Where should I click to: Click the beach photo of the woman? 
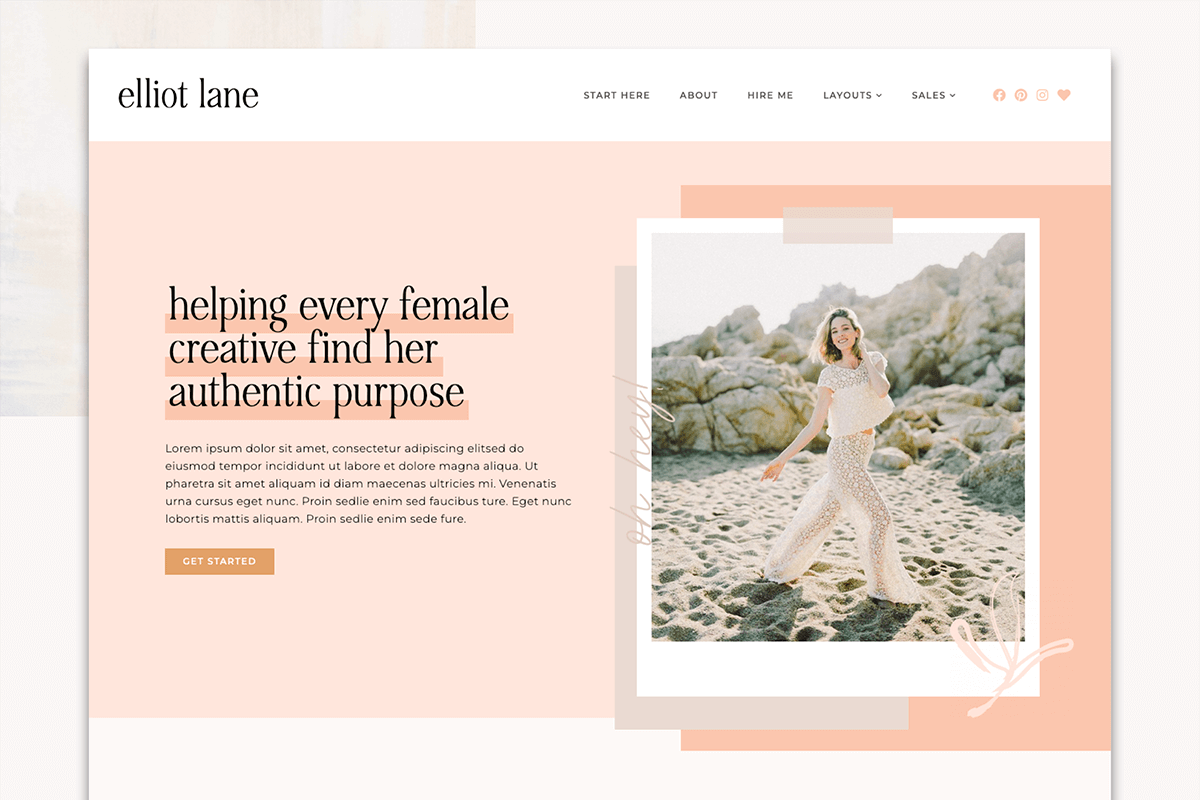pyautogui.click(x=837, y=436)
